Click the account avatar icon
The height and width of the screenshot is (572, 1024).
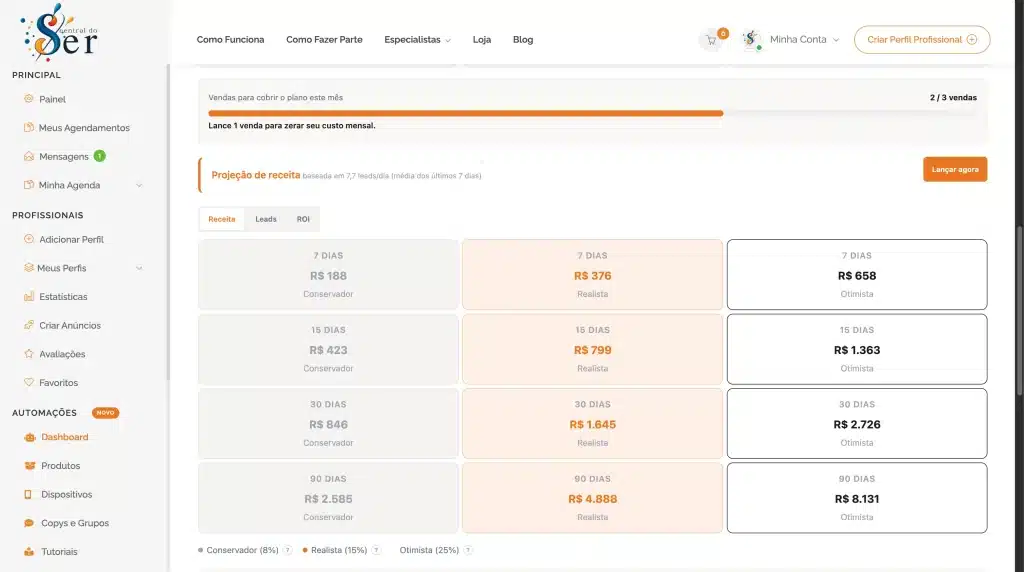(x=751, y=40)
